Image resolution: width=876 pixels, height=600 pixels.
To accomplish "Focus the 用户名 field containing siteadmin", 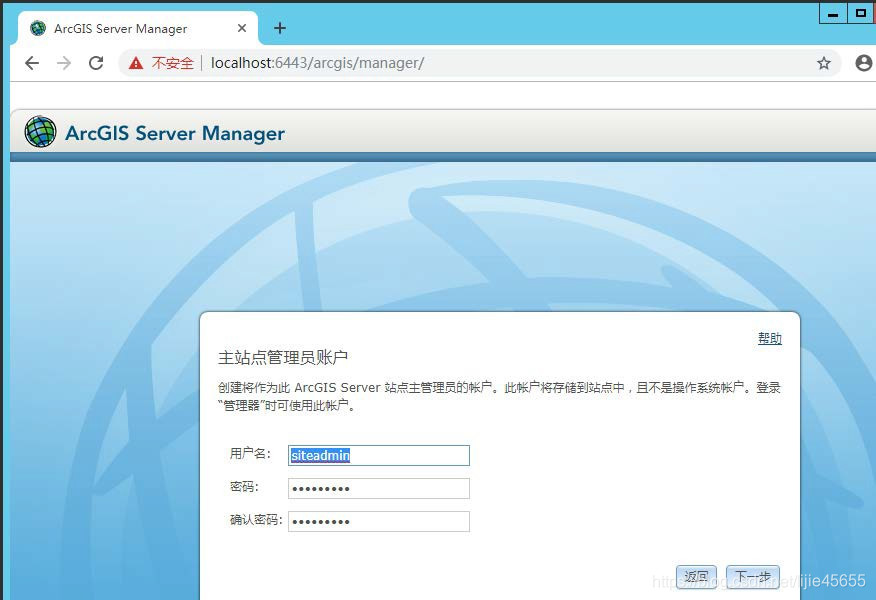I will (379, 455).
